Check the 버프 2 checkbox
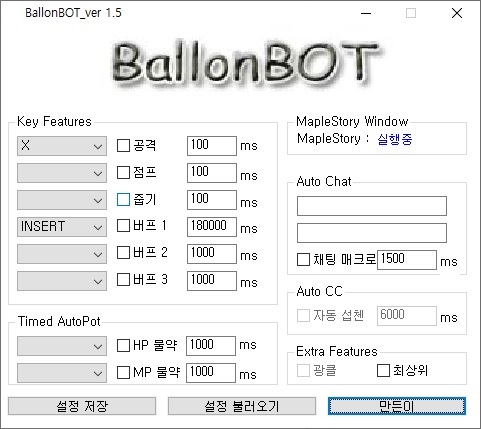Screen dimensions: 481x429 pos(123,253)
